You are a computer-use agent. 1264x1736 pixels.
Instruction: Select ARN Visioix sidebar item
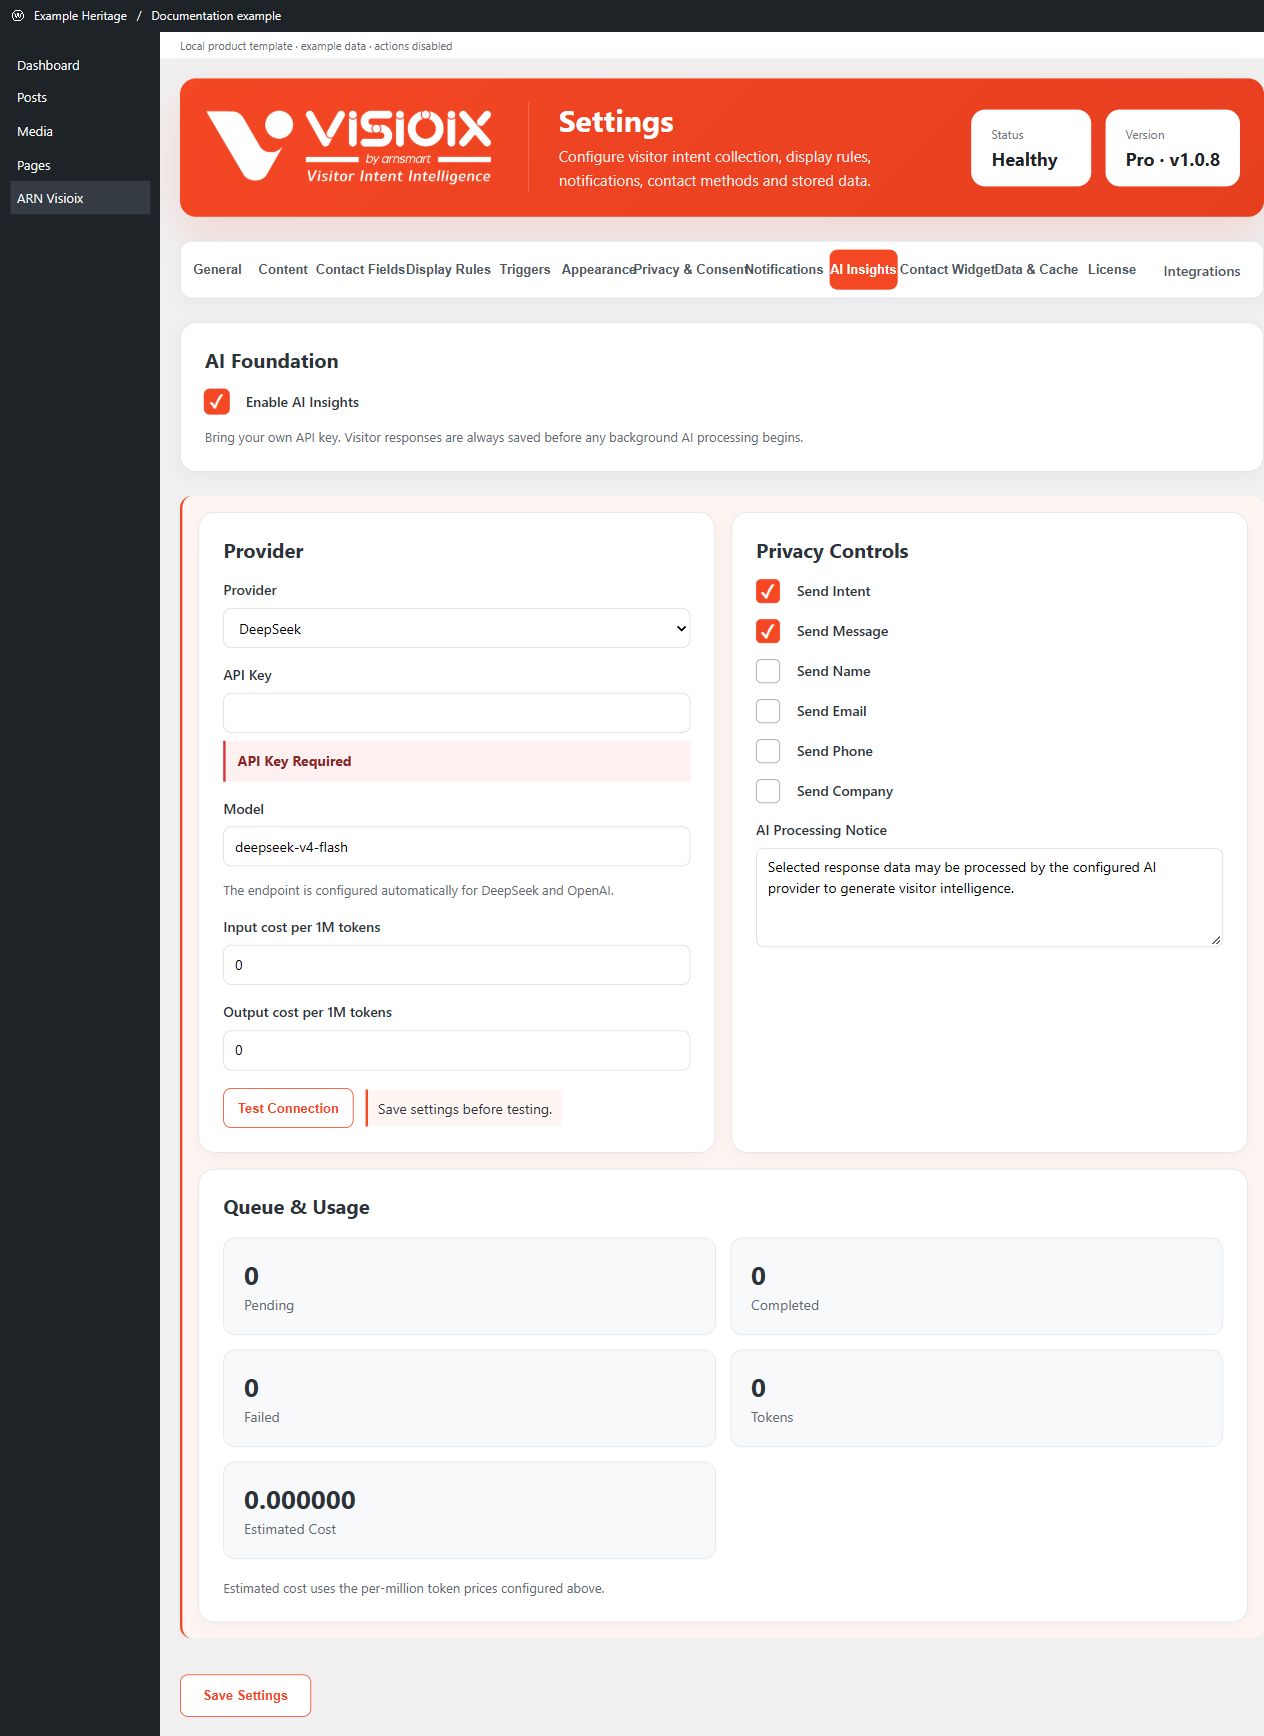tap(80, 198)
